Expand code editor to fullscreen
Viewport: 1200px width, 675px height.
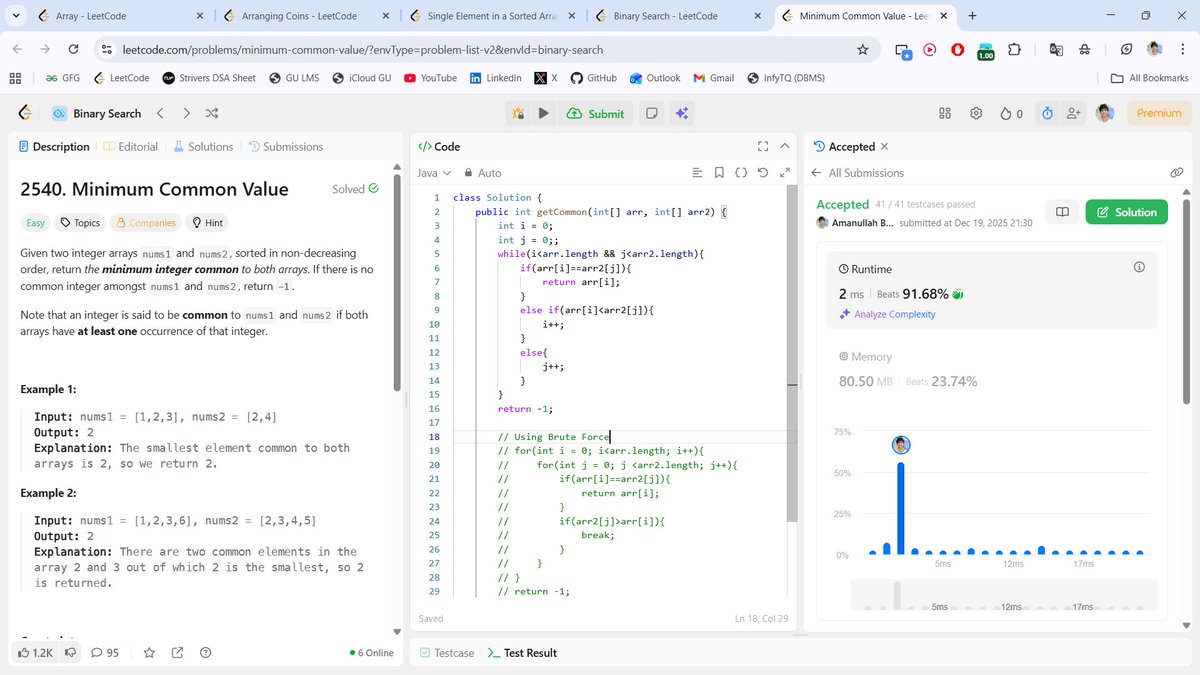(762, 146)
